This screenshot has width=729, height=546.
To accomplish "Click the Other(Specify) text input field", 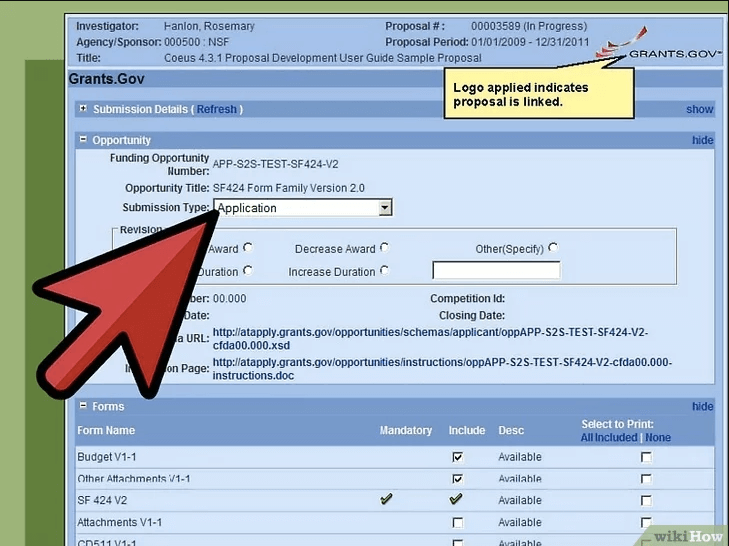I will (496, 270).
